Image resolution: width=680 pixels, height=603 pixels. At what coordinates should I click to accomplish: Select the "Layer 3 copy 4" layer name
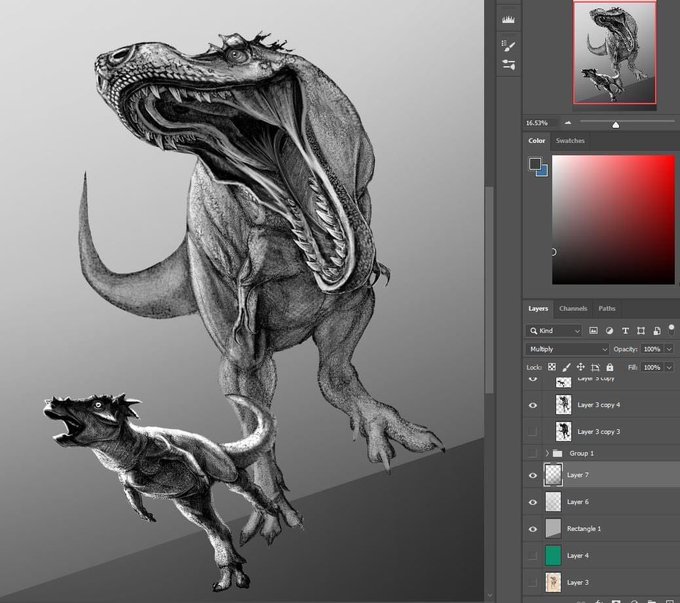[598, 405]
